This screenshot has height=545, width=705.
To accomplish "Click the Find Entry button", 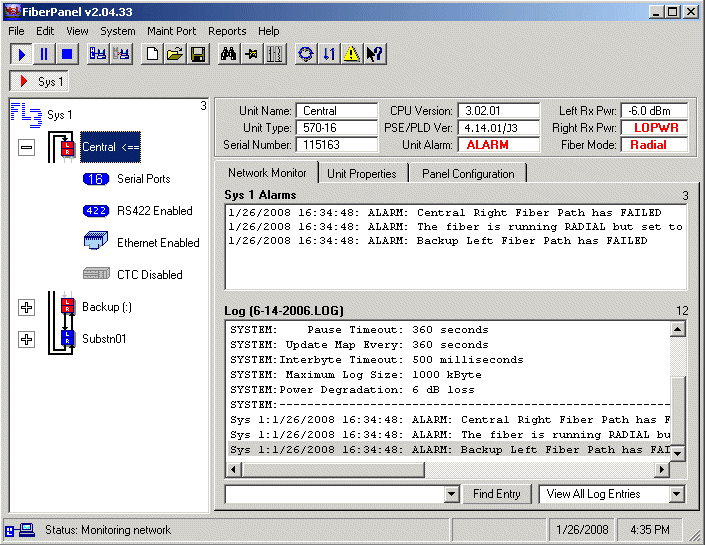I will [497, 494].
